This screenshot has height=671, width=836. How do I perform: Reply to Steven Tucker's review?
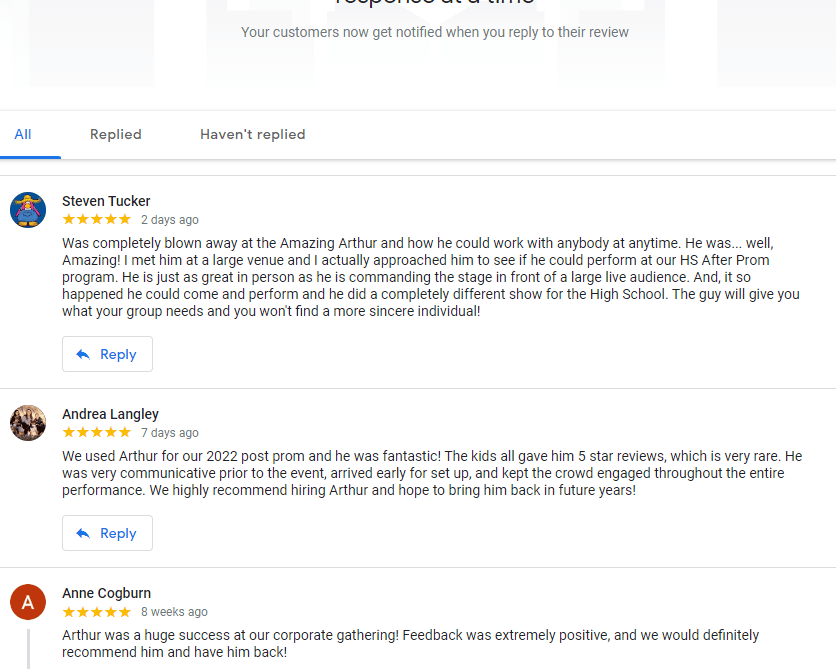pyautogui.click(x=107, y=354)
